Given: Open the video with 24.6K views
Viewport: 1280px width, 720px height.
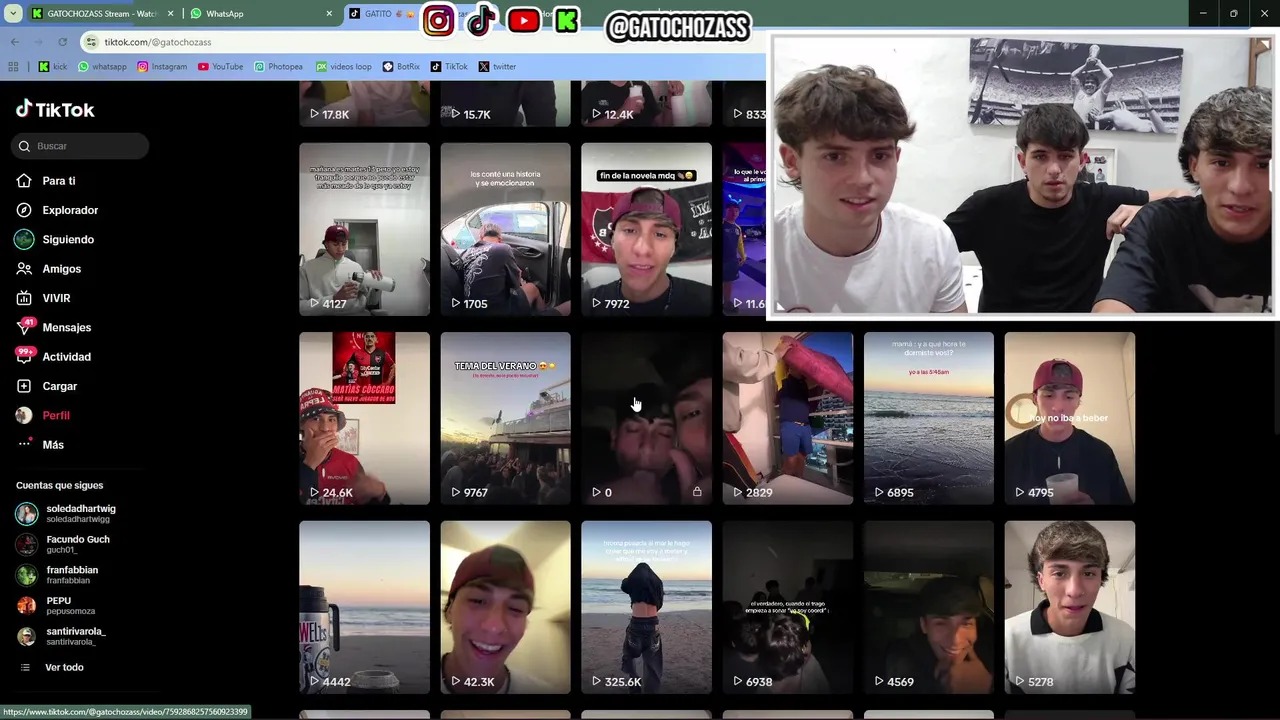Looking at the screenshot, I should (364, 418).
